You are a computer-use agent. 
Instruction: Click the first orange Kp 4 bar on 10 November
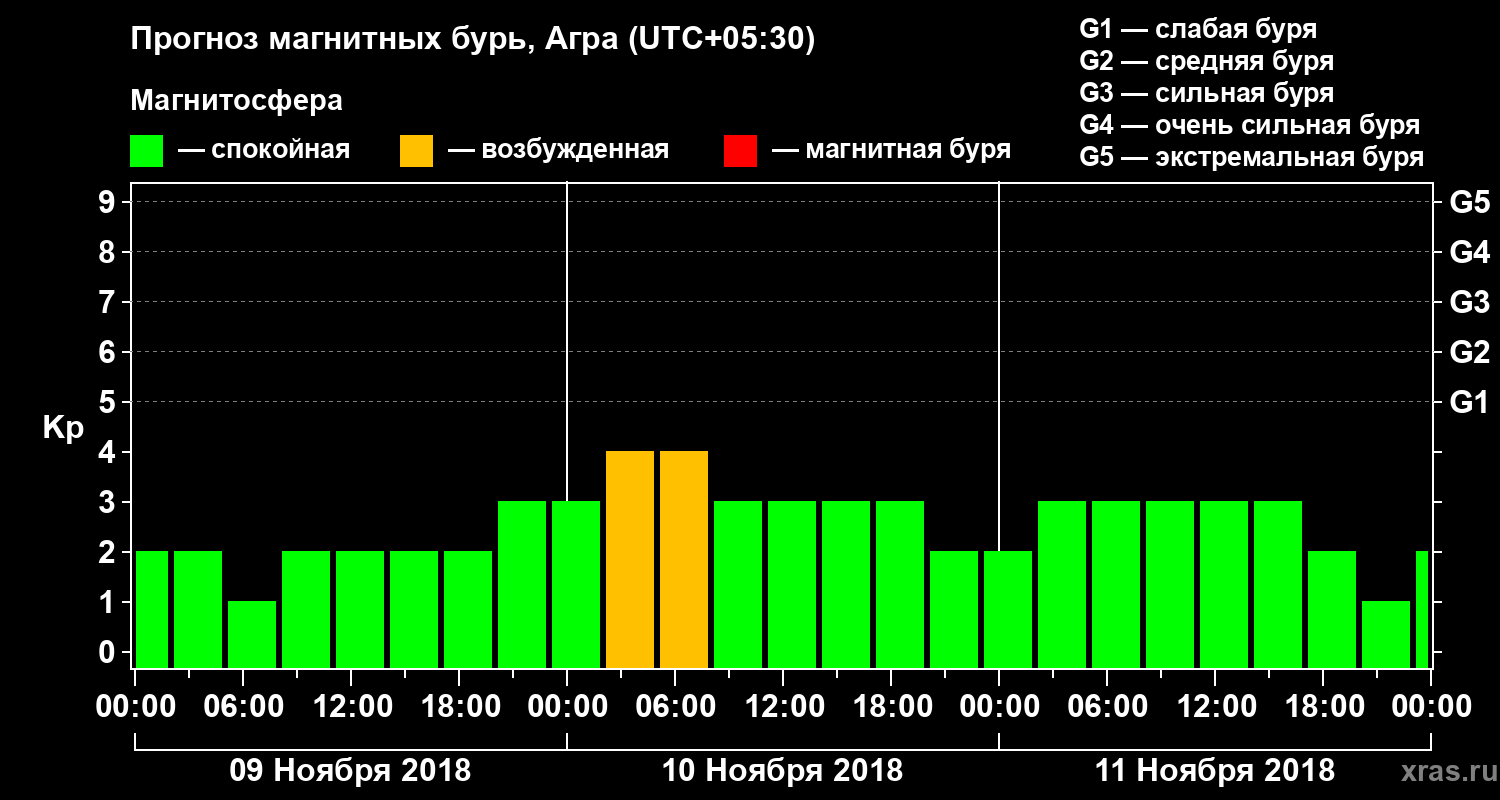[x=630, y=559]
